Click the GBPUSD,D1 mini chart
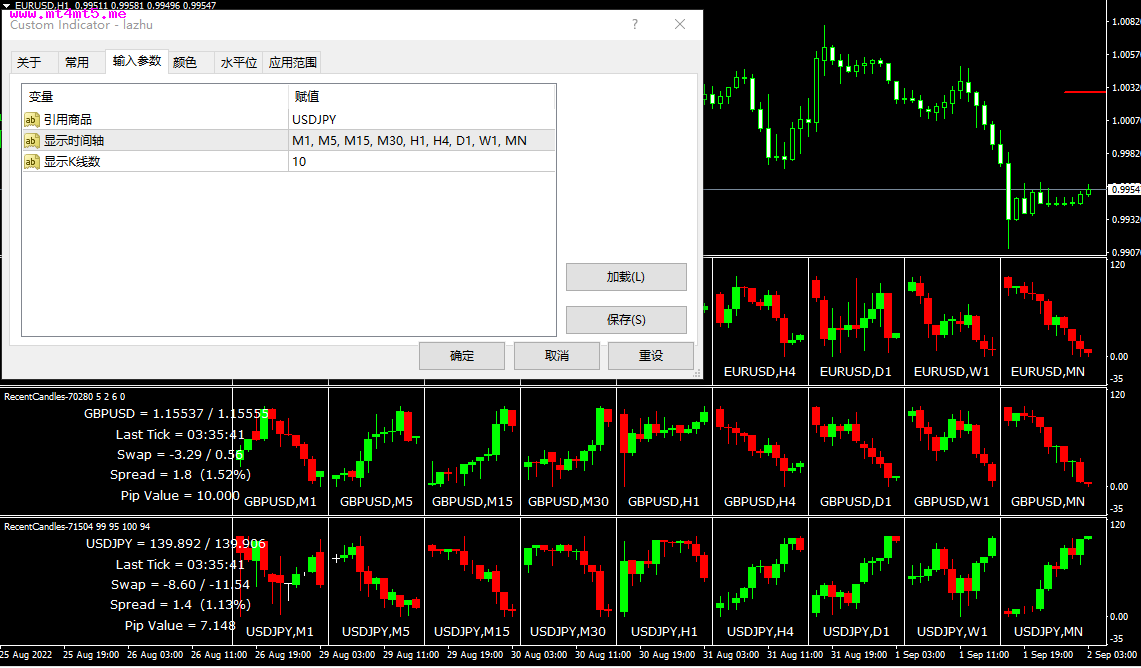Screen dimensions: 1141x668 856,451
